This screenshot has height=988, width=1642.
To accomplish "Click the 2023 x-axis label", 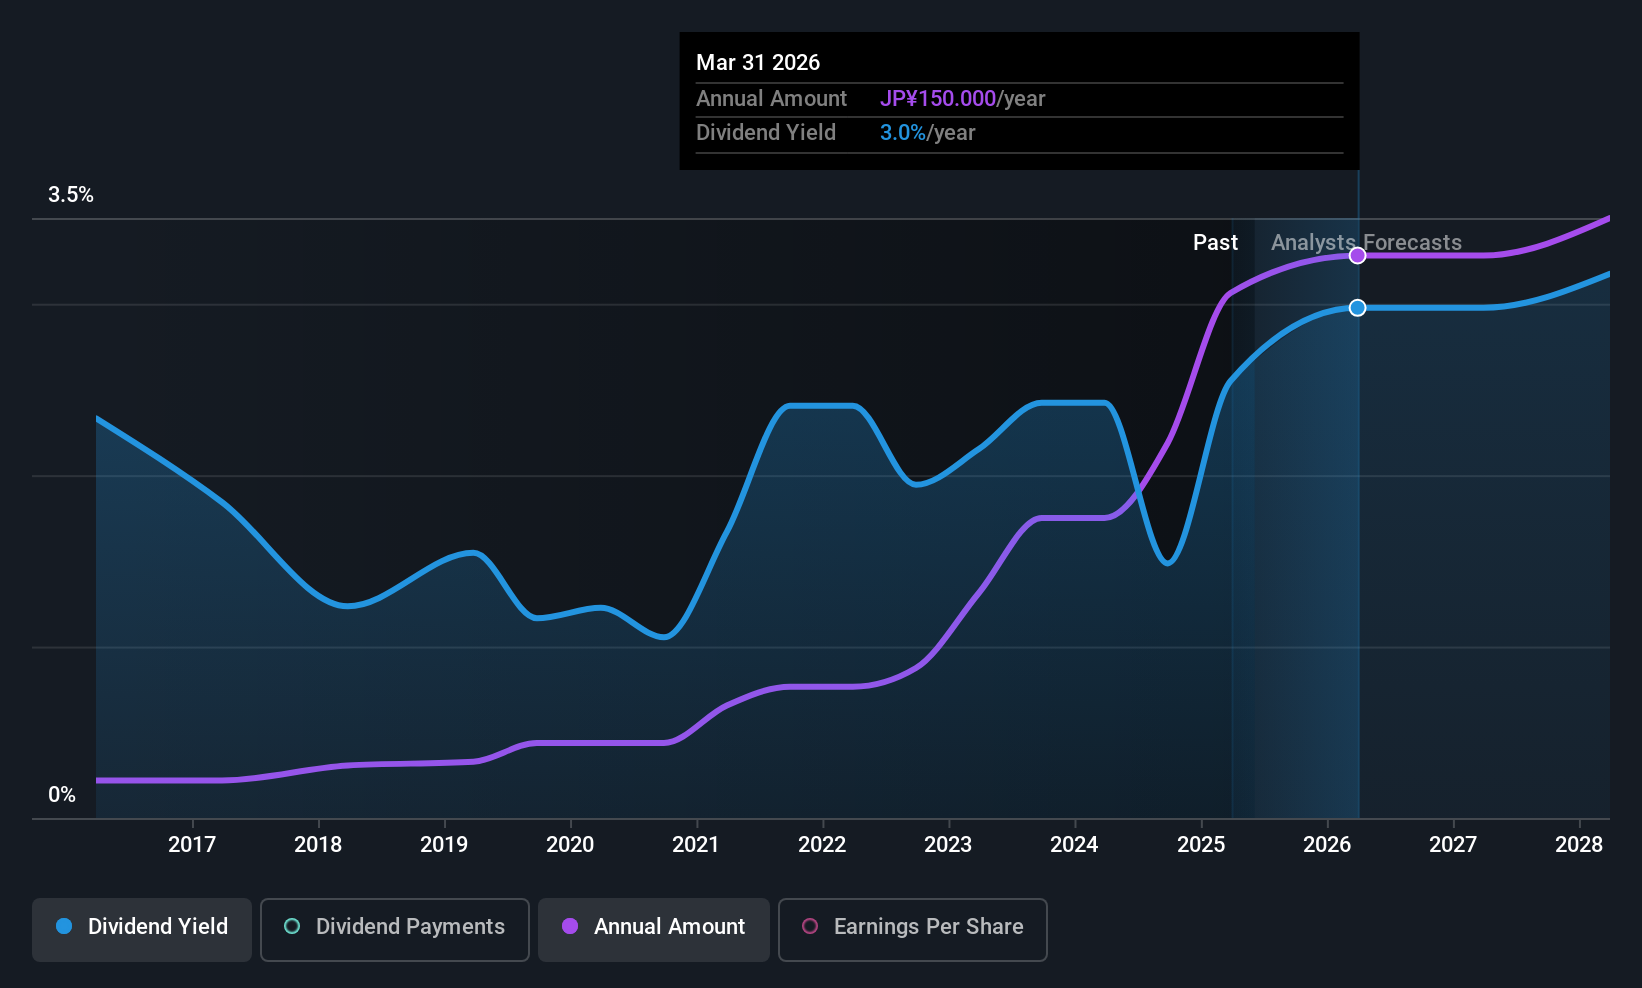I will point(948,845).
